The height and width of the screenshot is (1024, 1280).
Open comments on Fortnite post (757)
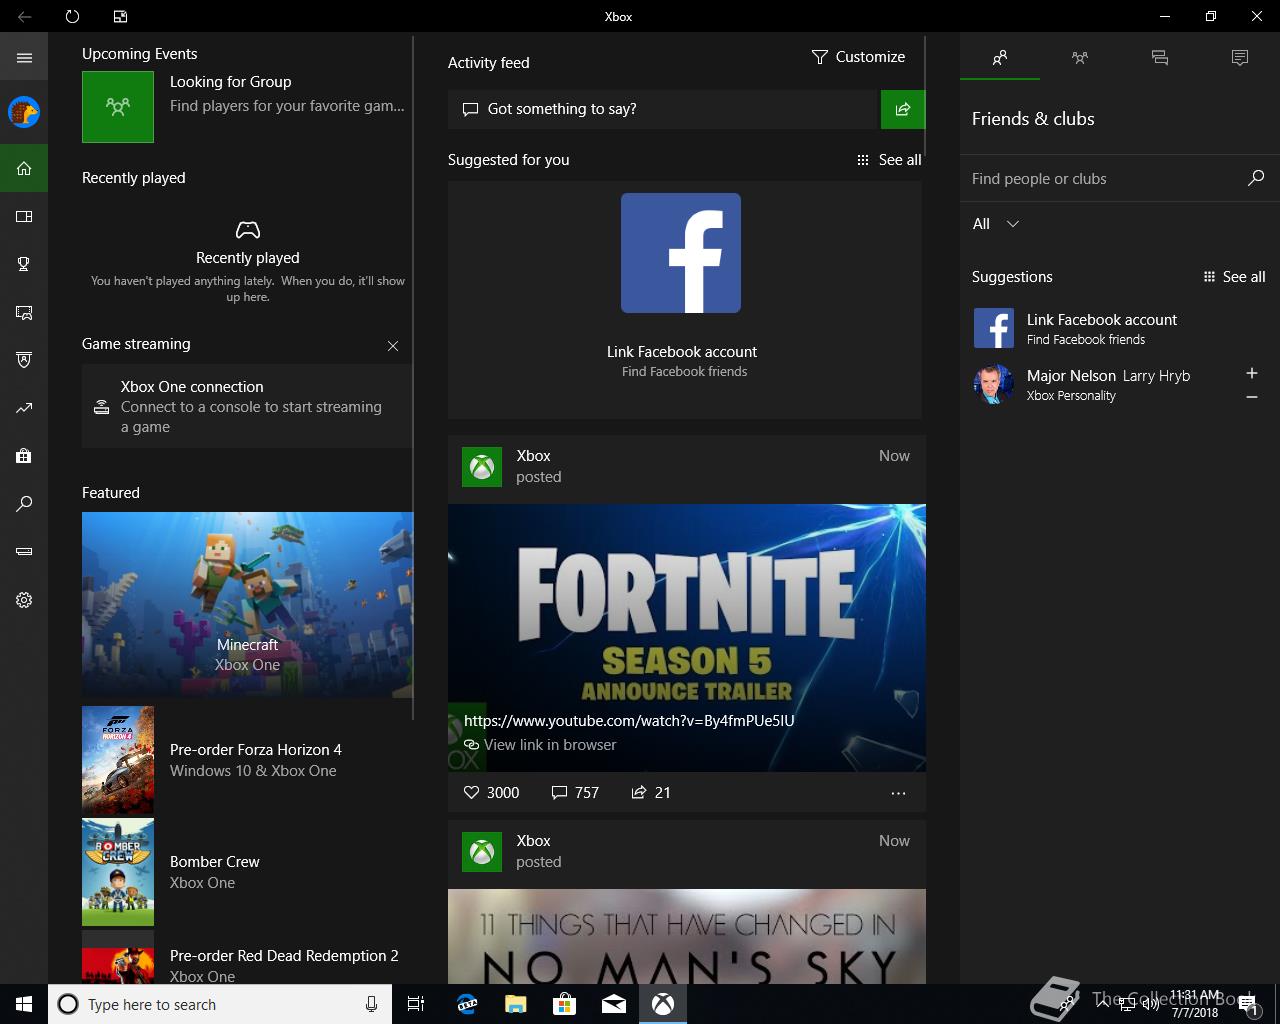coord(575,792)
